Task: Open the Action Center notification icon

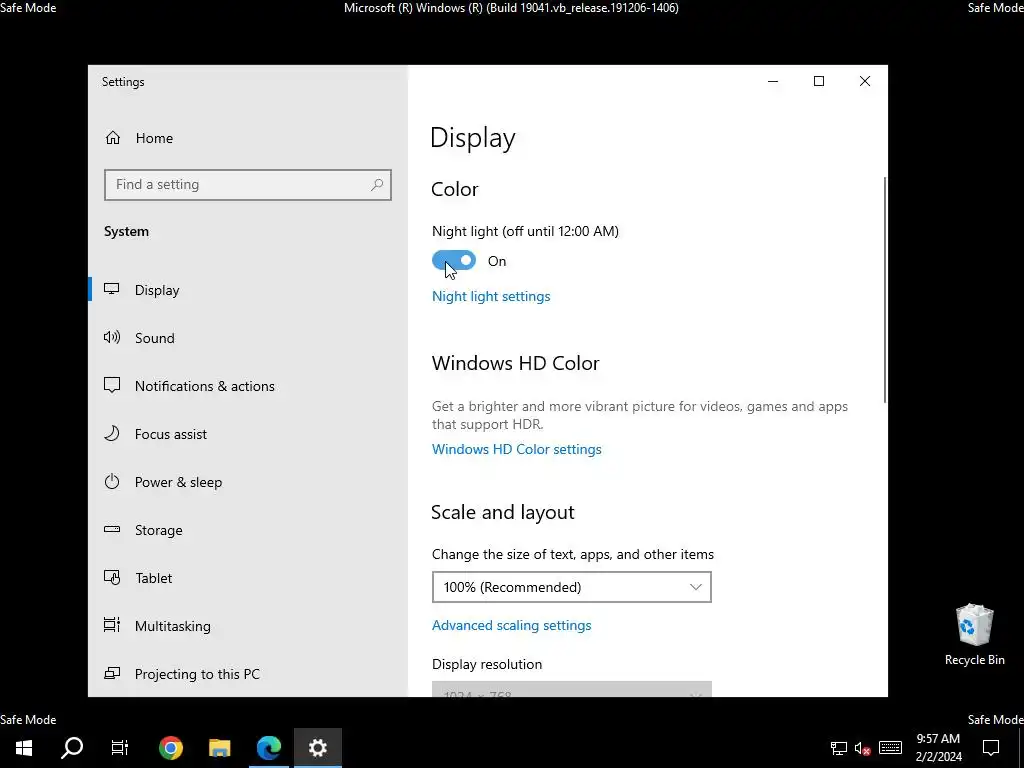Action: tap(991, 748)
